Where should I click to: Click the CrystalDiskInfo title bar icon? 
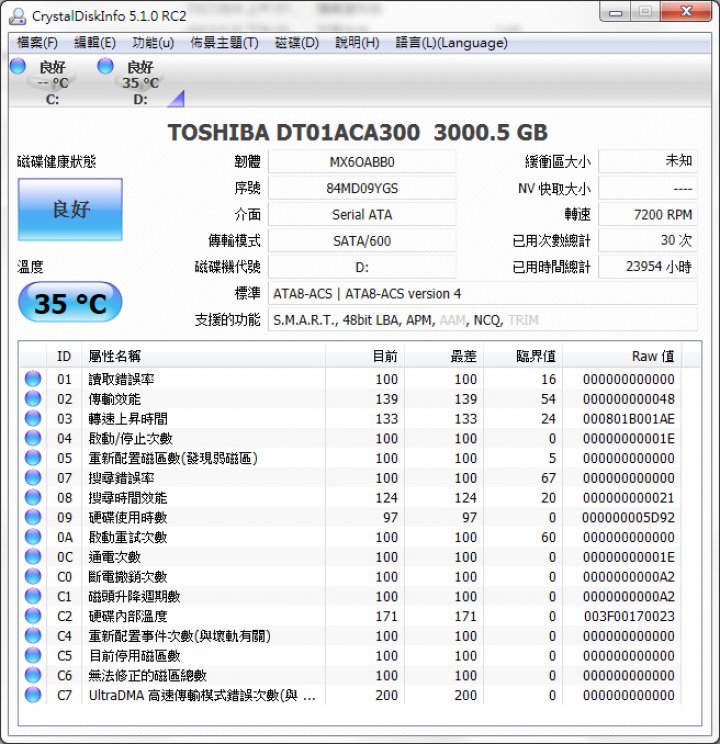tap(18, 16)
